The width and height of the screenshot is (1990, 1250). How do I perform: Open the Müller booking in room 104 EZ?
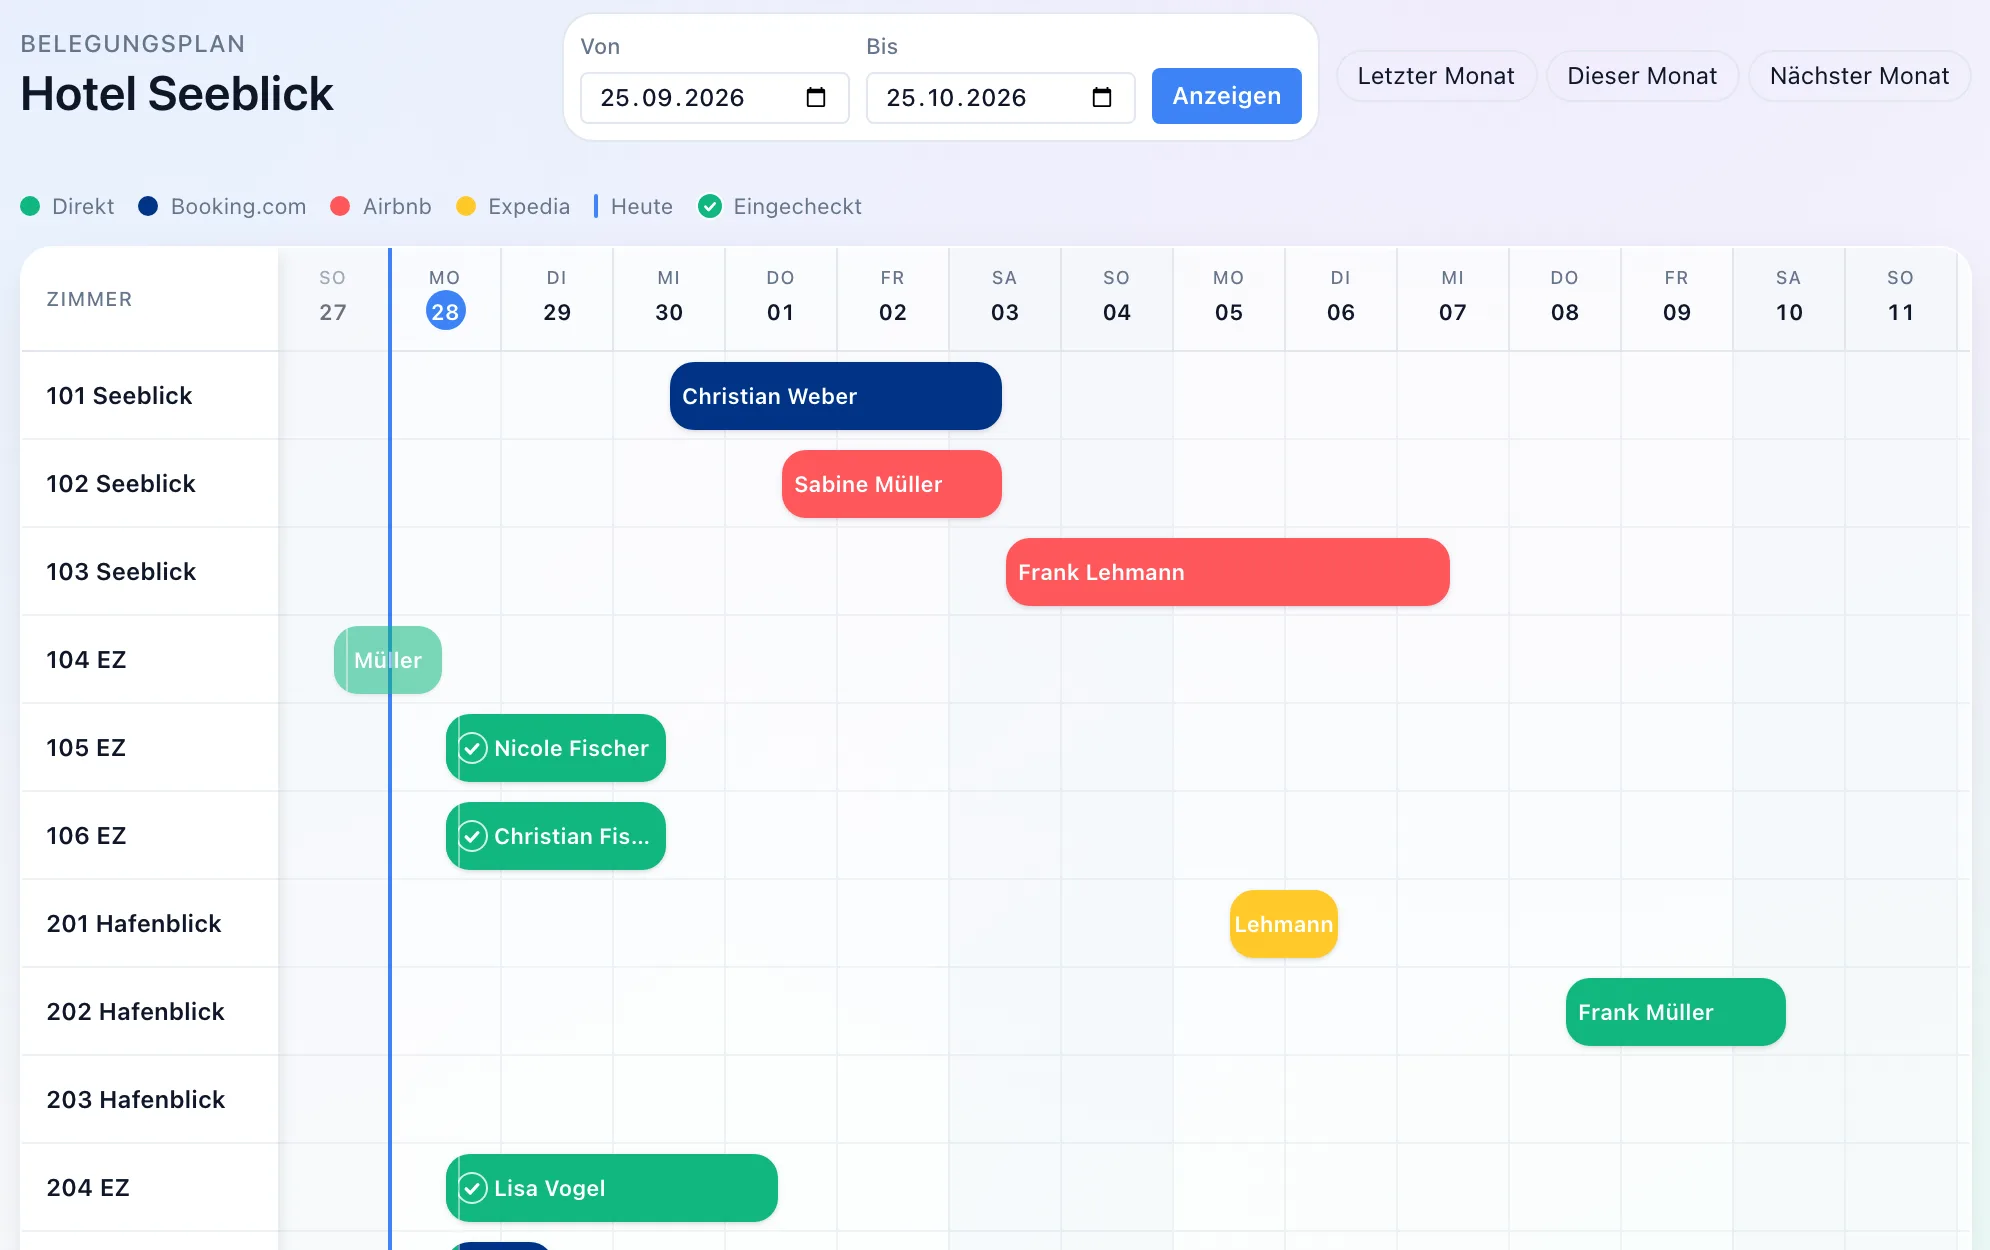[388, 660]
